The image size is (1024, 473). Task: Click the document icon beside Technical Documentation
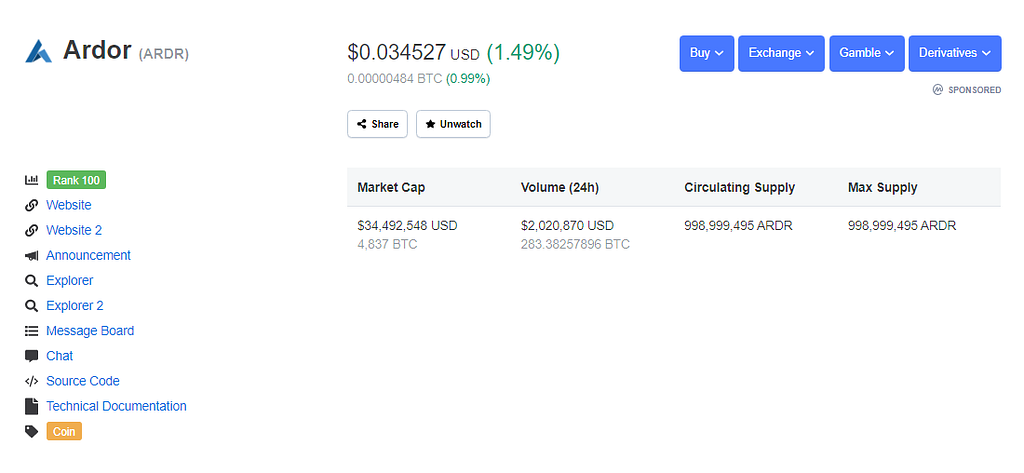[x=31, y=406]
